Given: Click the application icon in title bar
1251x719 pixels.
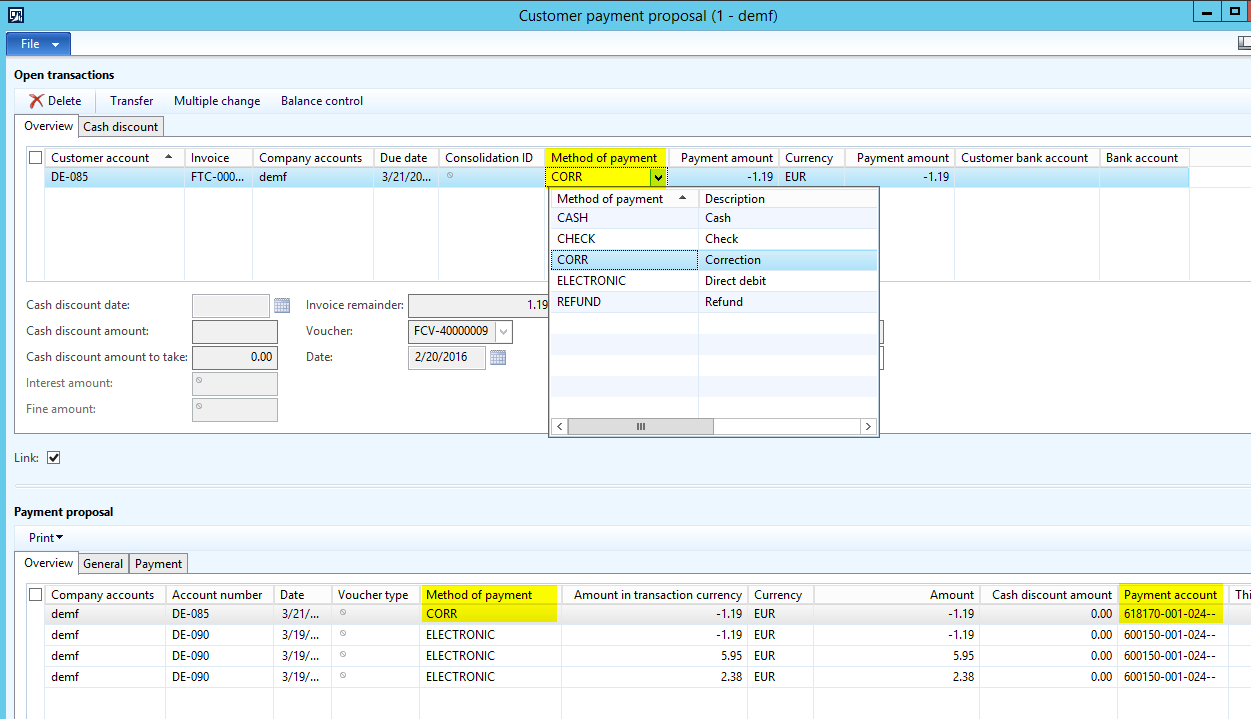Looking at the screenshot, I should point(16,15).
